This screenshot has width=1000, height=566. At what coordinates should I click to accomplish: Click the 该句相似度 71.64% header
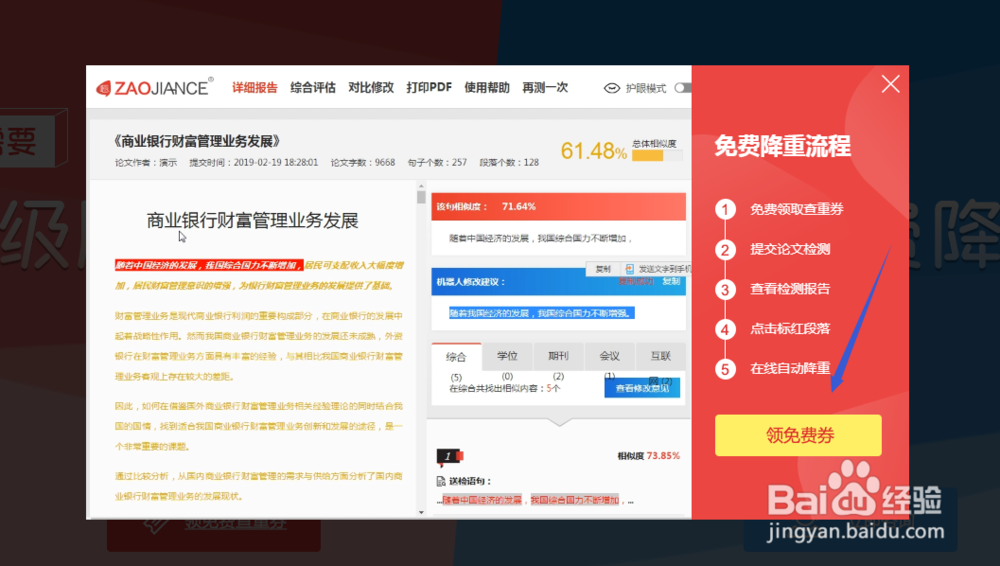[558, 207]
